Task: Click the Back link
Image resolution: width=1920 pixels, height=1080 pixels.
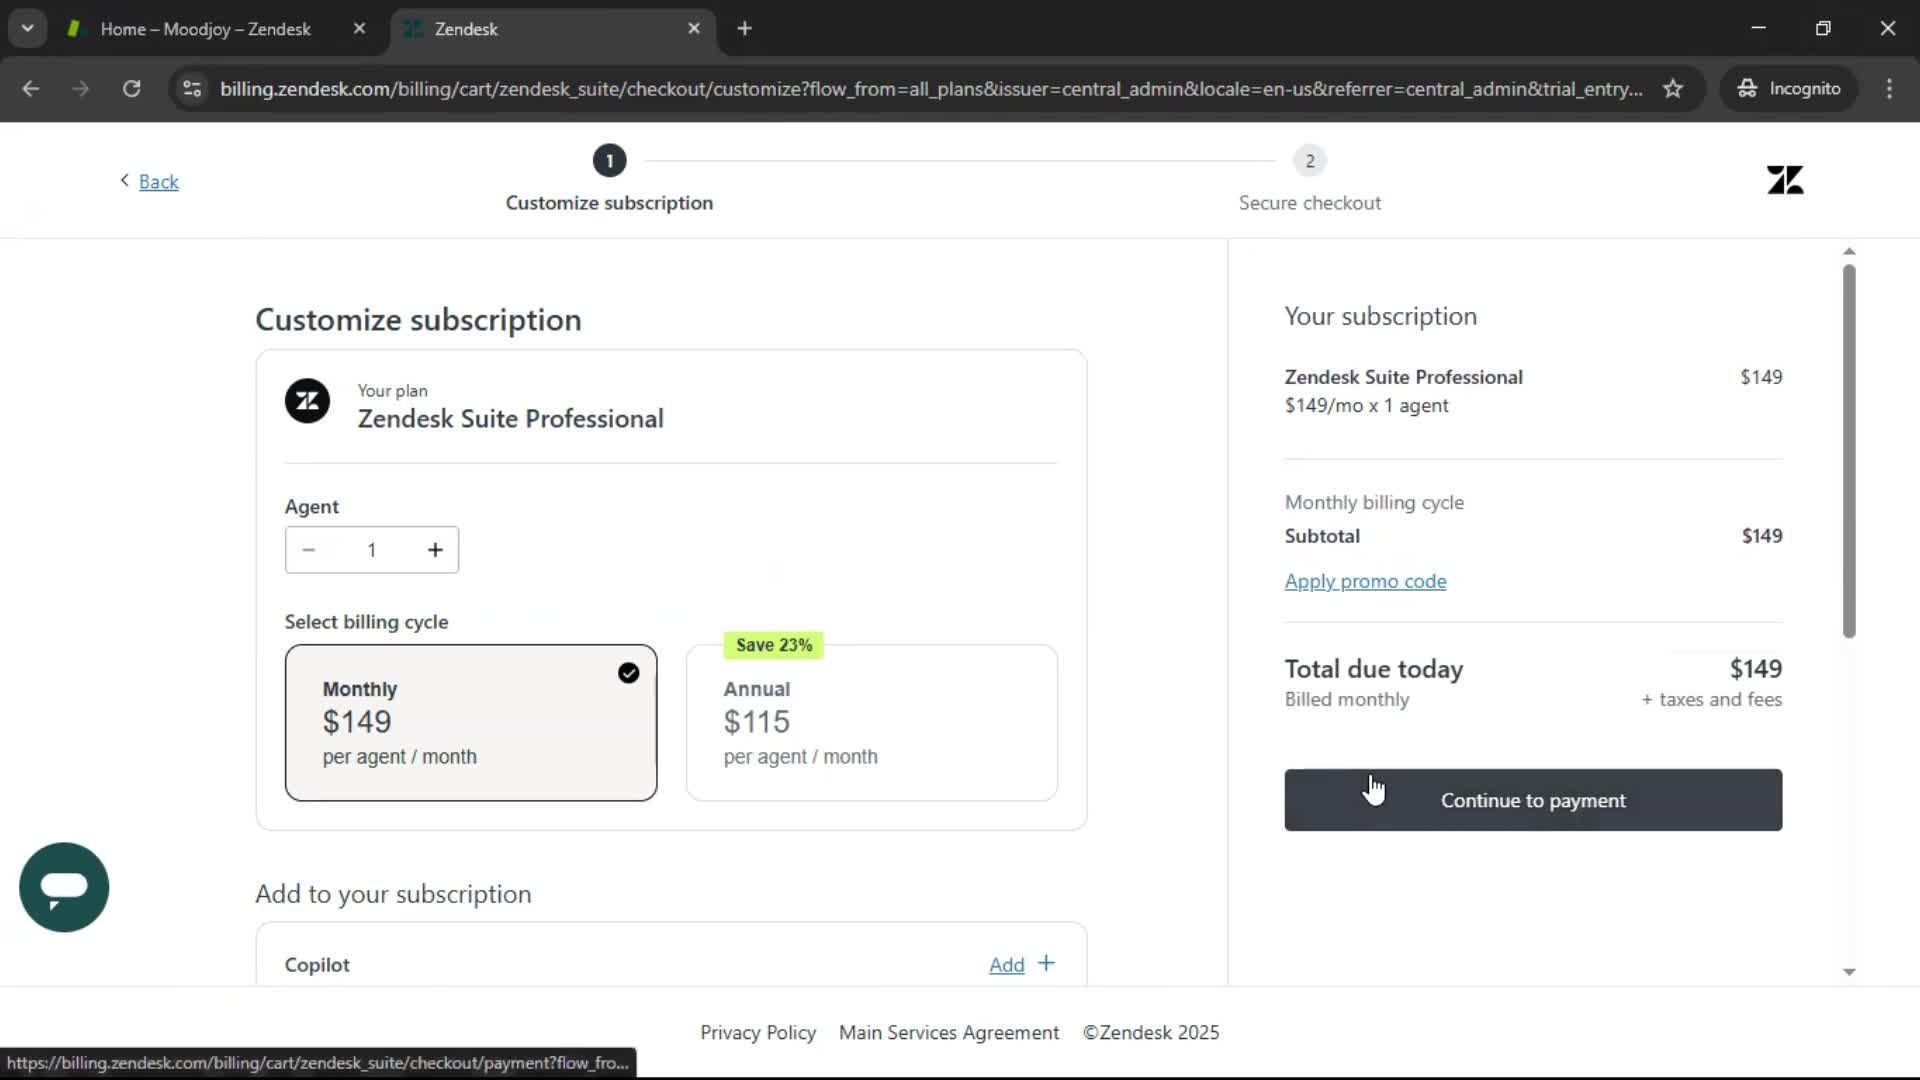Action: [158, 182]
